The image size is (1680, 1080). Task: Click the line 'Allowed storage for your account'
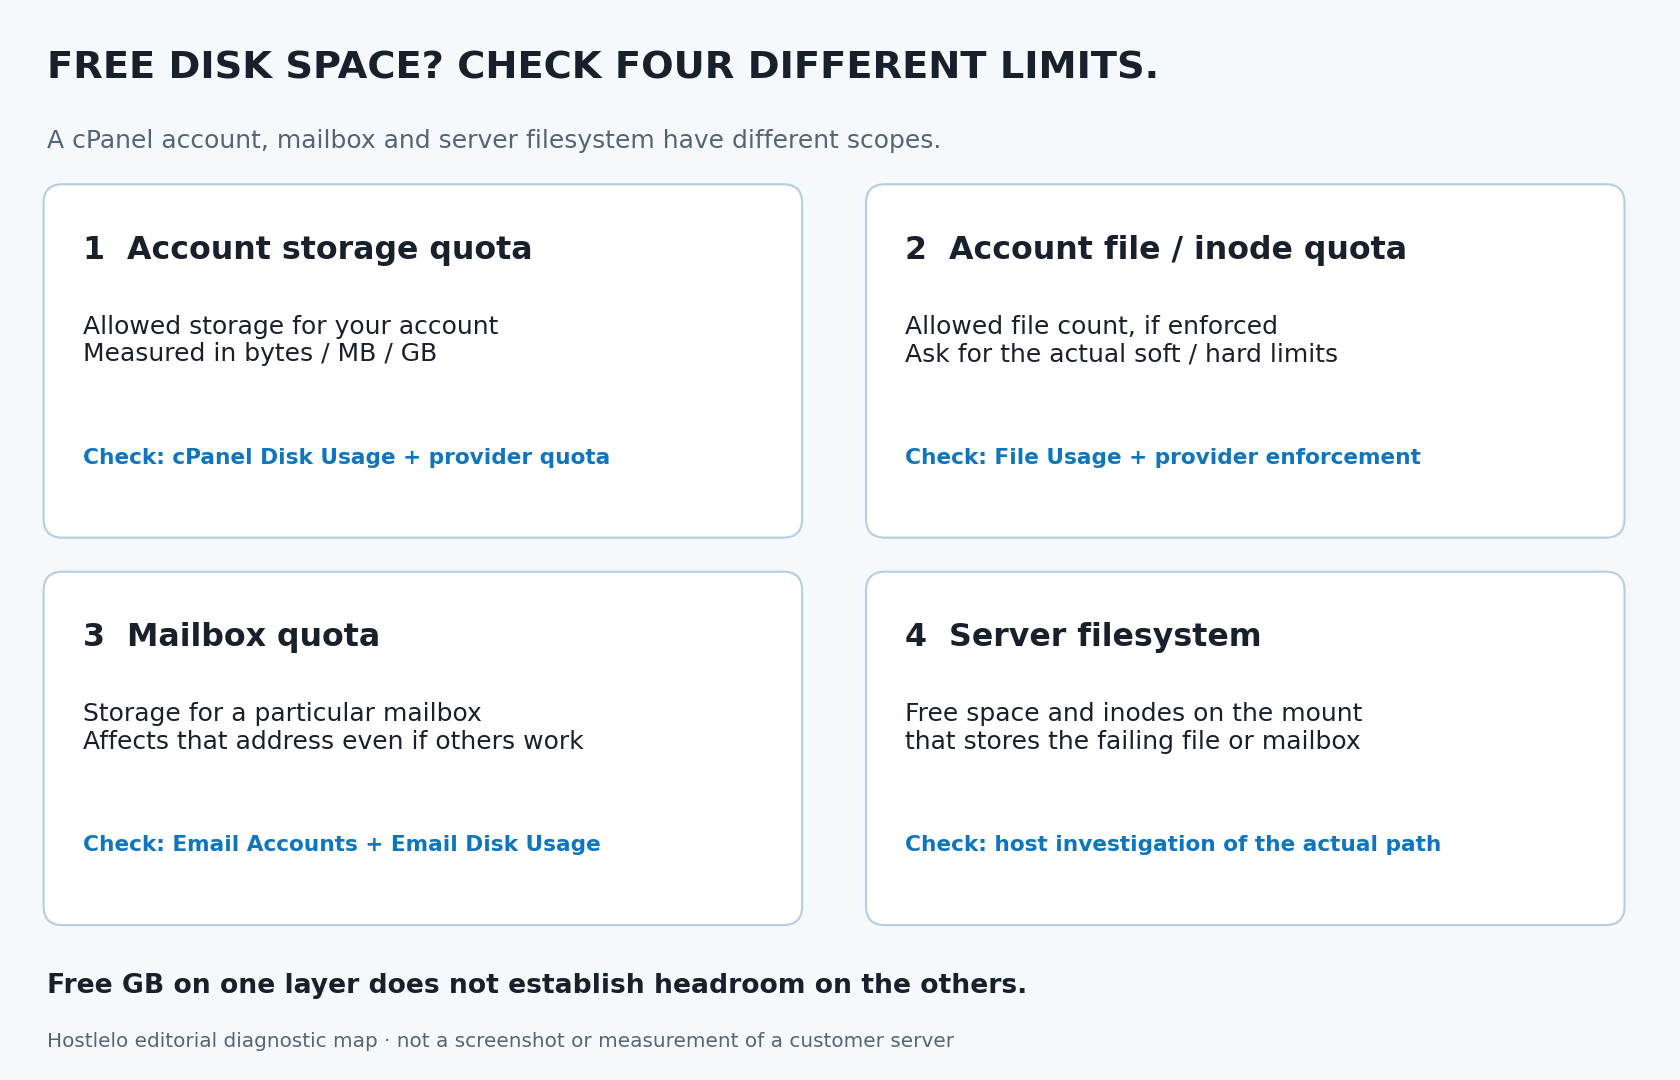(x=290, y=326)
